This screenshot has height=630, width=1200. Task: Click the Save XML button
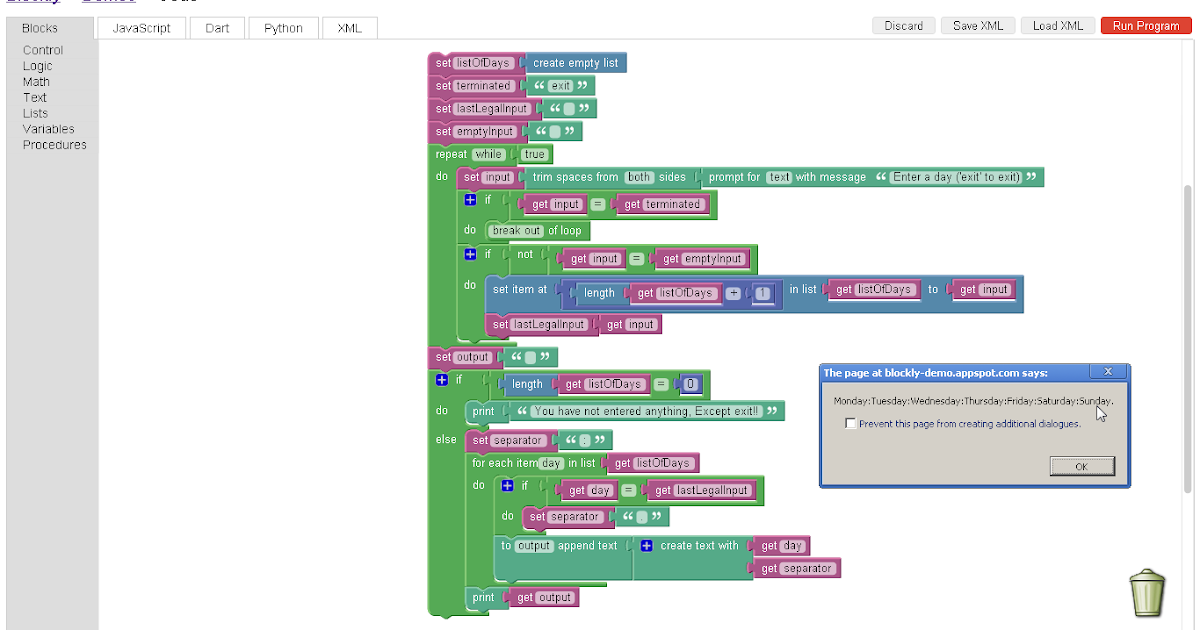(x=977, y=25)
